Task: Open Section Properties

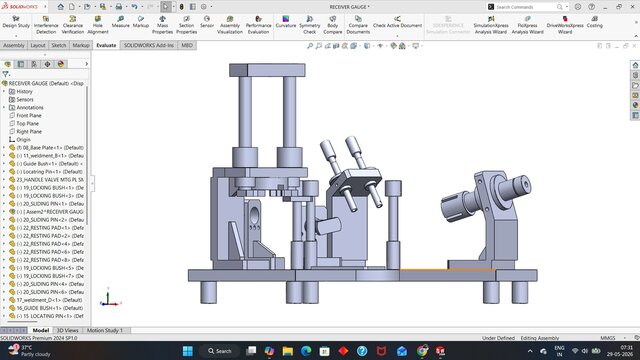Action: tap(187, 25)
